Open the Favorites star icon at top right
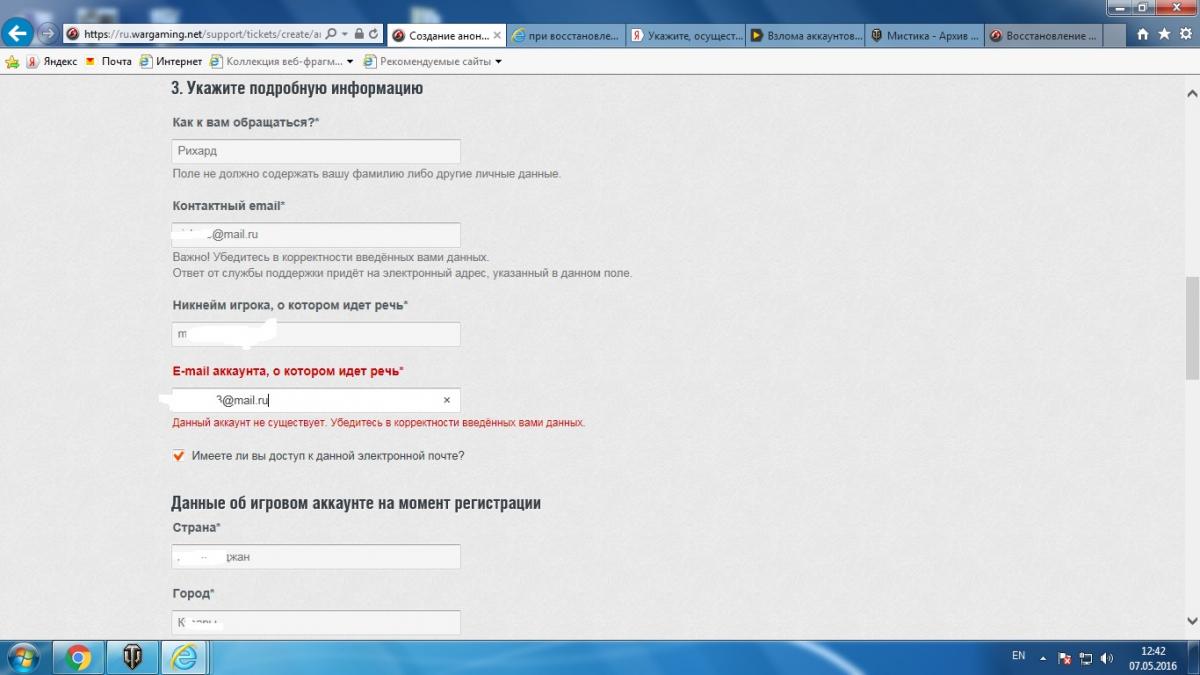The width and height of the screenshot is (1200, 675). point(1164,34)
